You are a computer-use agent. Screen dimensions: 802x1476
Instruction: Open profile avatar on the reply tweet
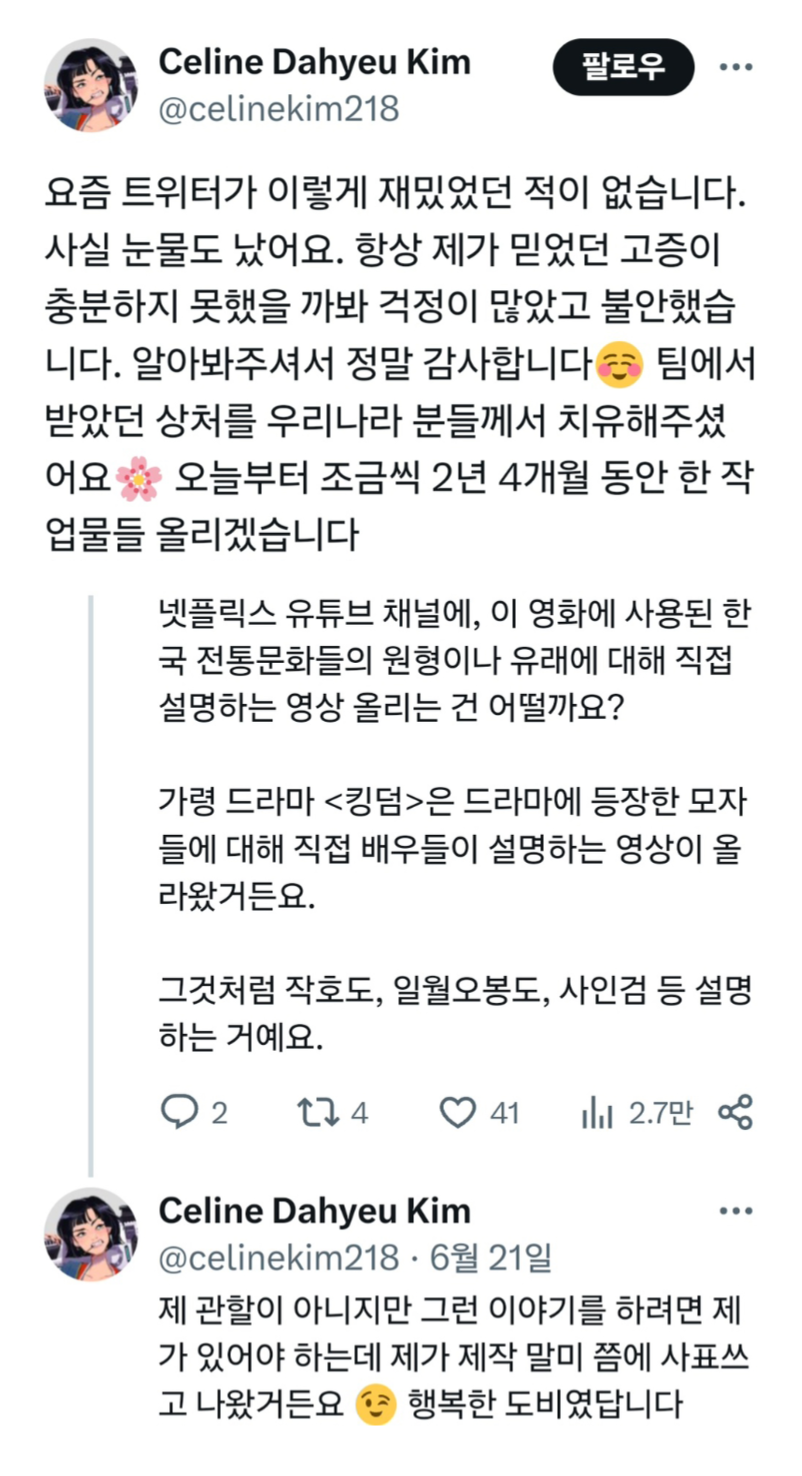click(91, 1235)
